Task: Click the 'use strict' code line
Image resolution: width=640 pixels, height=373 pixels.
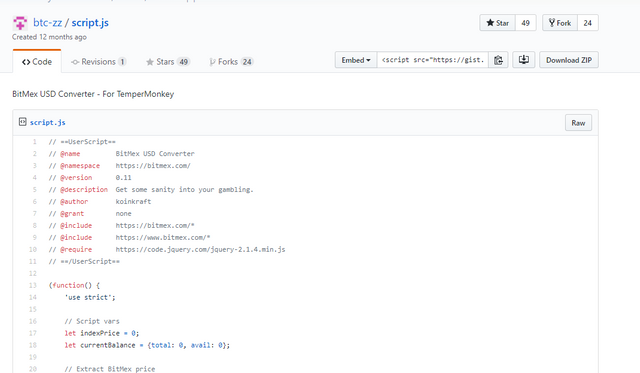Action: click(90, 297)
